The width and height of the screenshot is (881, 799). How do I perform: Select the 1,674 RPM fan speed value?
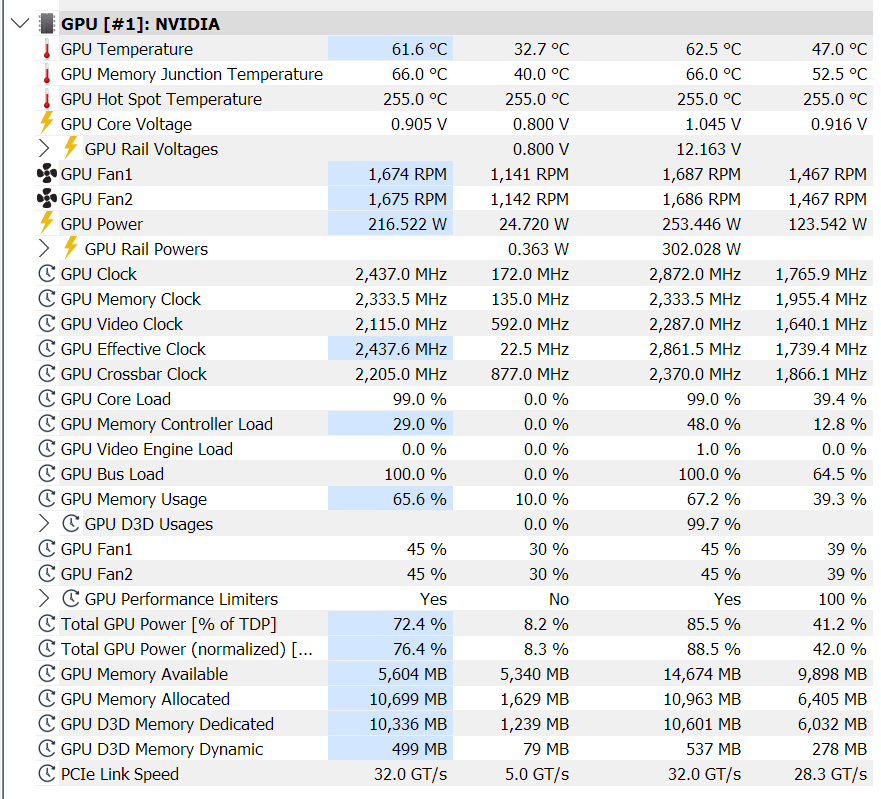point(407,174)
